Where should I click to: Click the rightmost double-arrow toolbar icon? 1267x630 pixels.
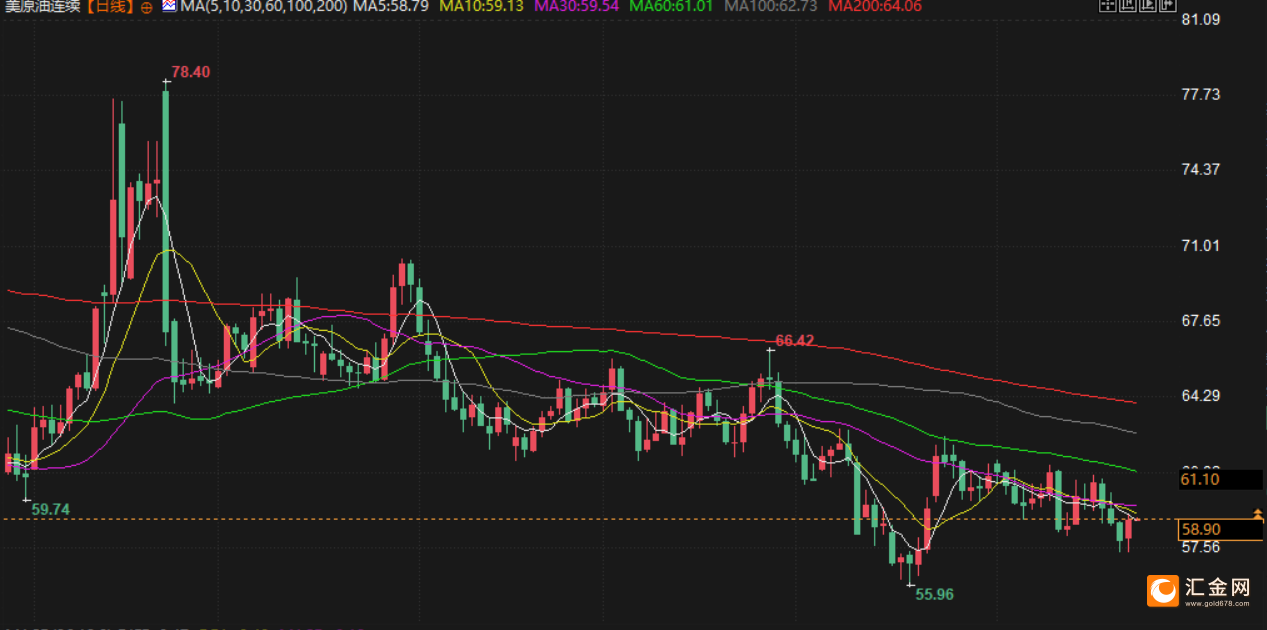coord(1168,5)
